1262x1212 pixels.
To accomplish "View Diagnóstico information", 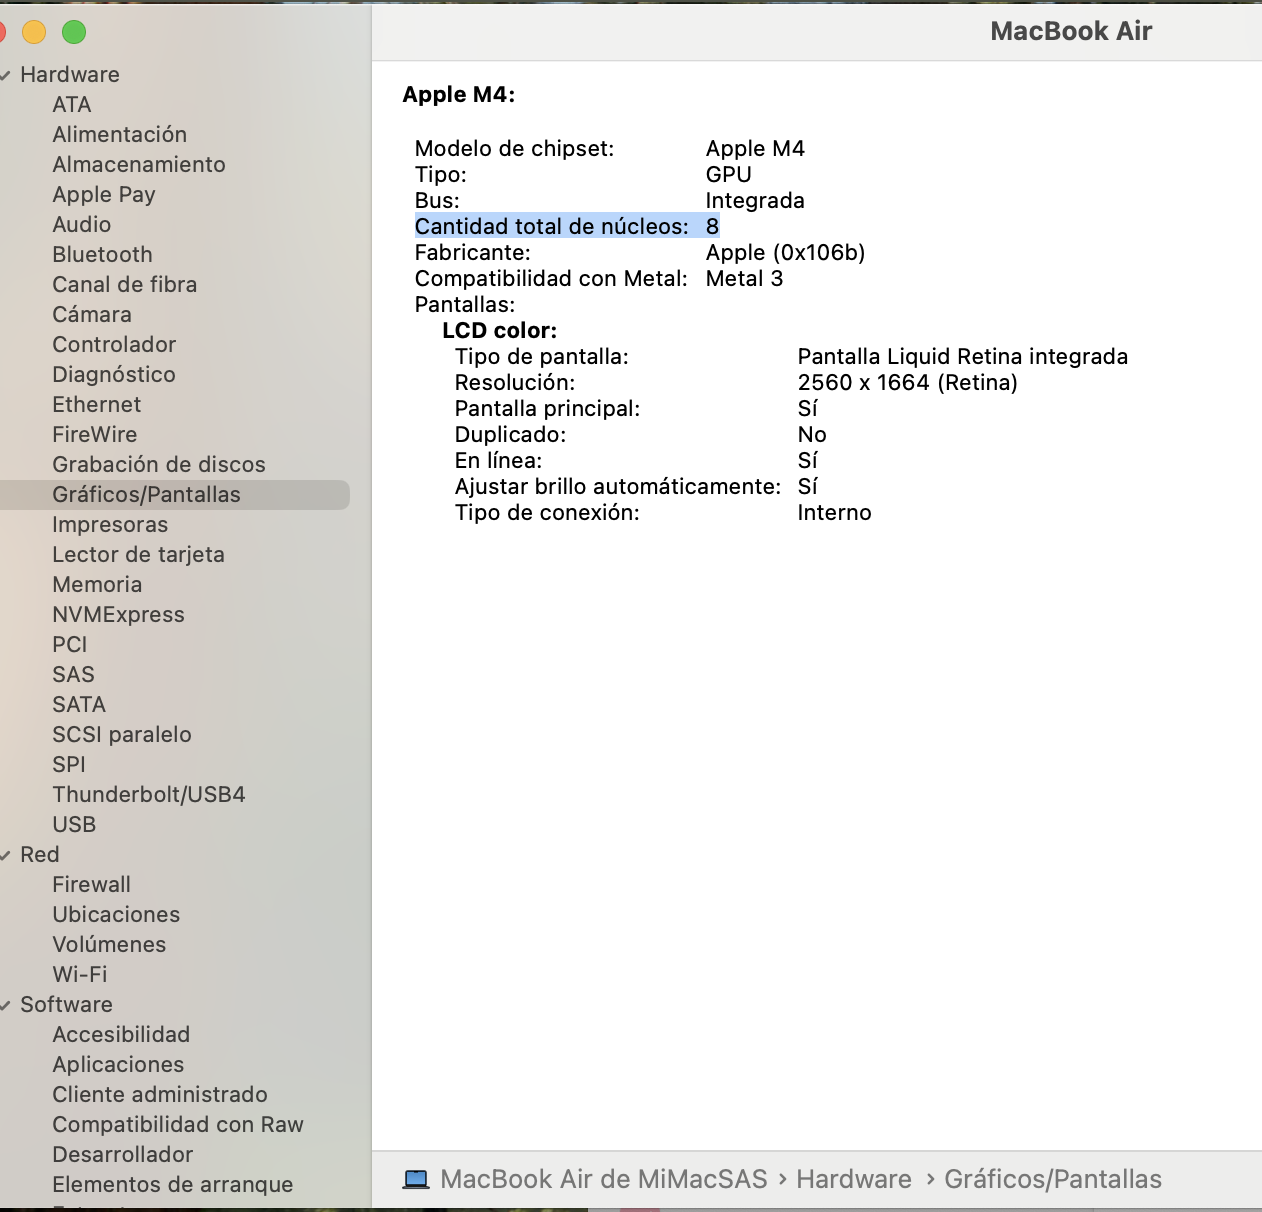I will coord(114,374).
